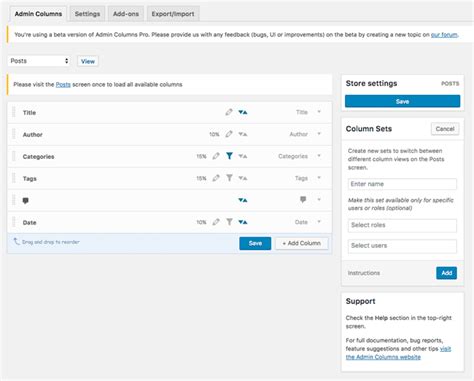Image resolution: width=474 pixels, height=381 pixels.
Task: Click the Author column name
Action: coord(32,134)
